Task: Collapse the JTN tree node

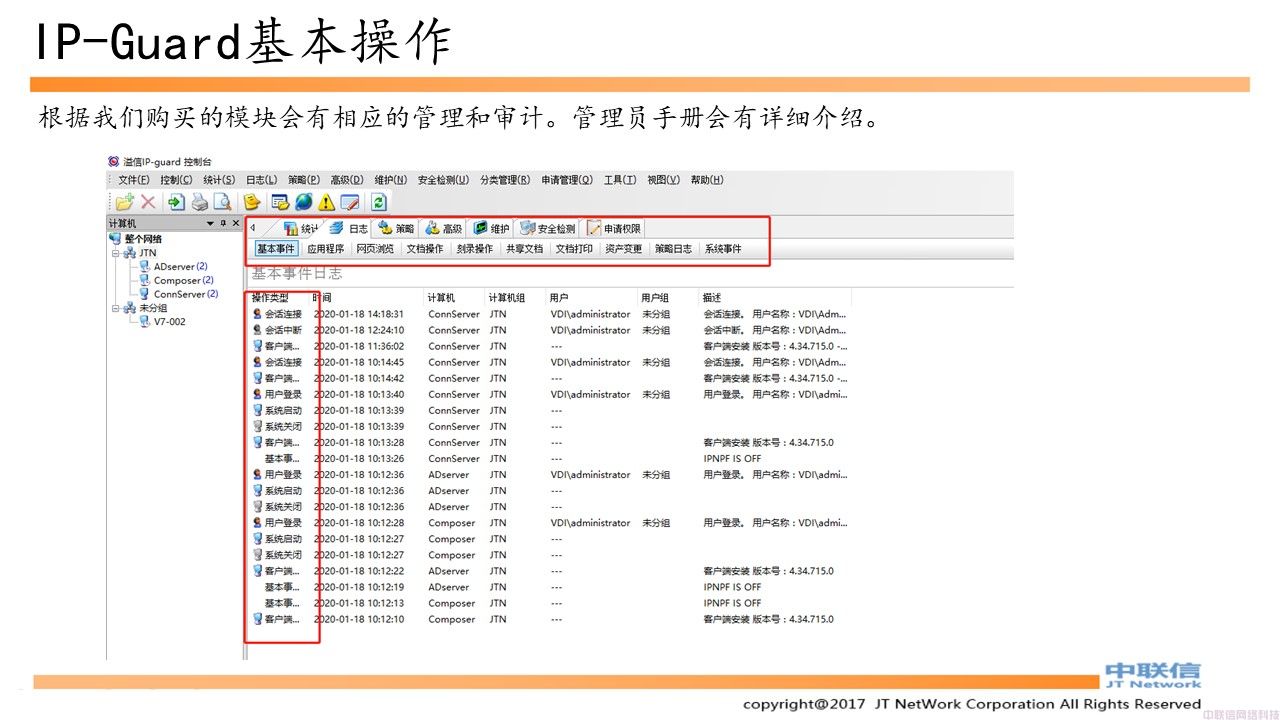Action: pos(116,253)
